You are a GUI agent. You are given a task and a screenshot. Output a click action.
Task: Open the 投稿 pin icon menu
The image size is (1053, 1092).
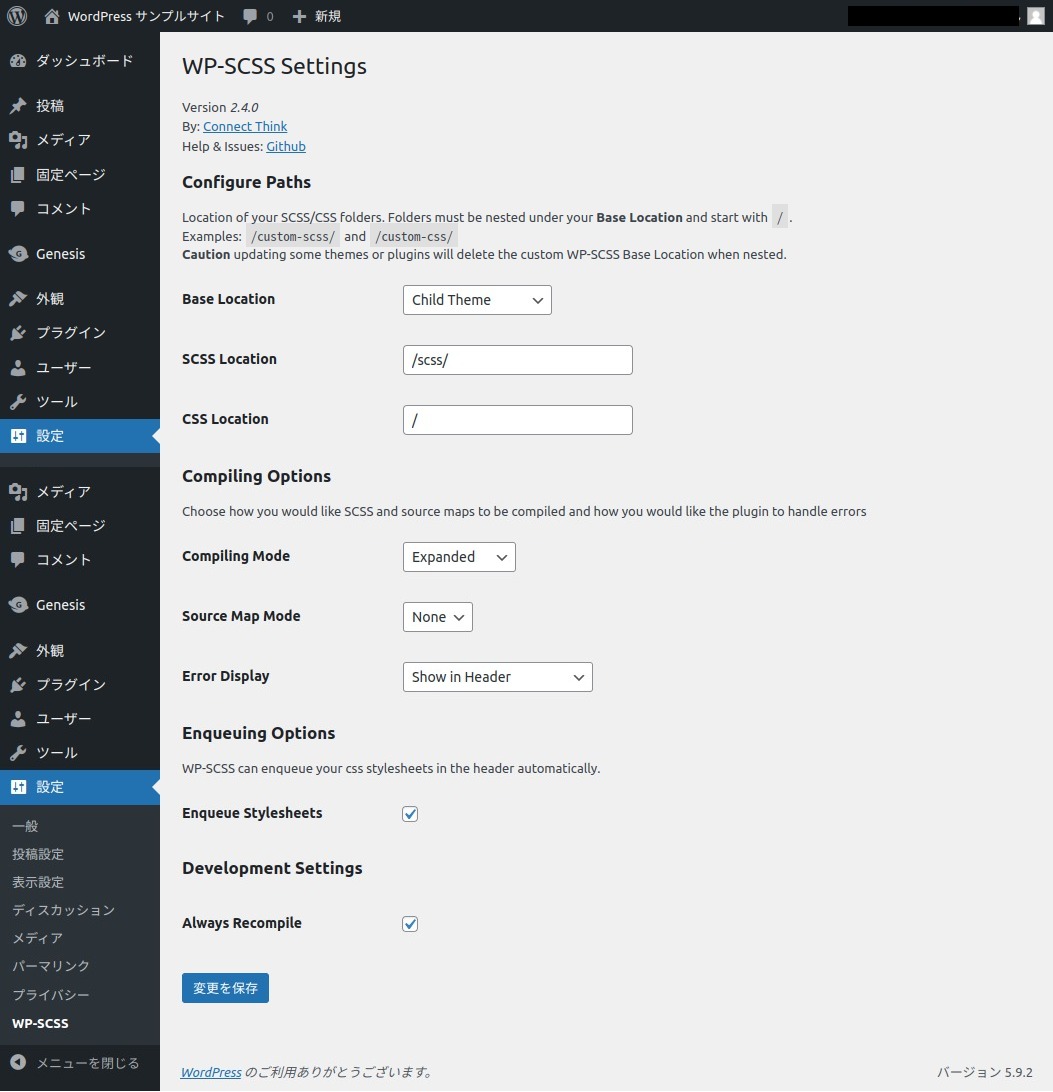[x=18, y=106]
